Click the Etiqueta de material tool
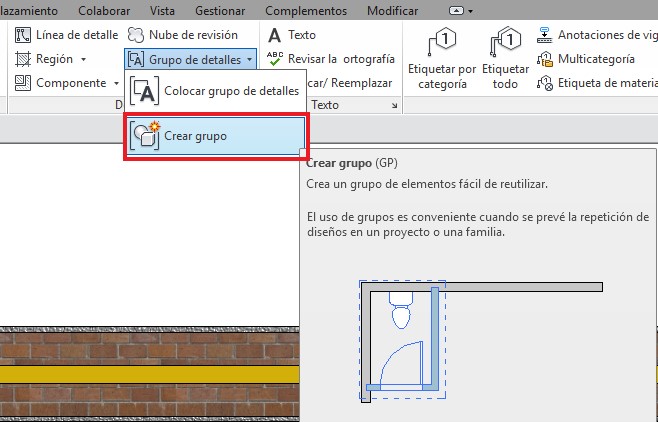 click(x=596, y=83)
